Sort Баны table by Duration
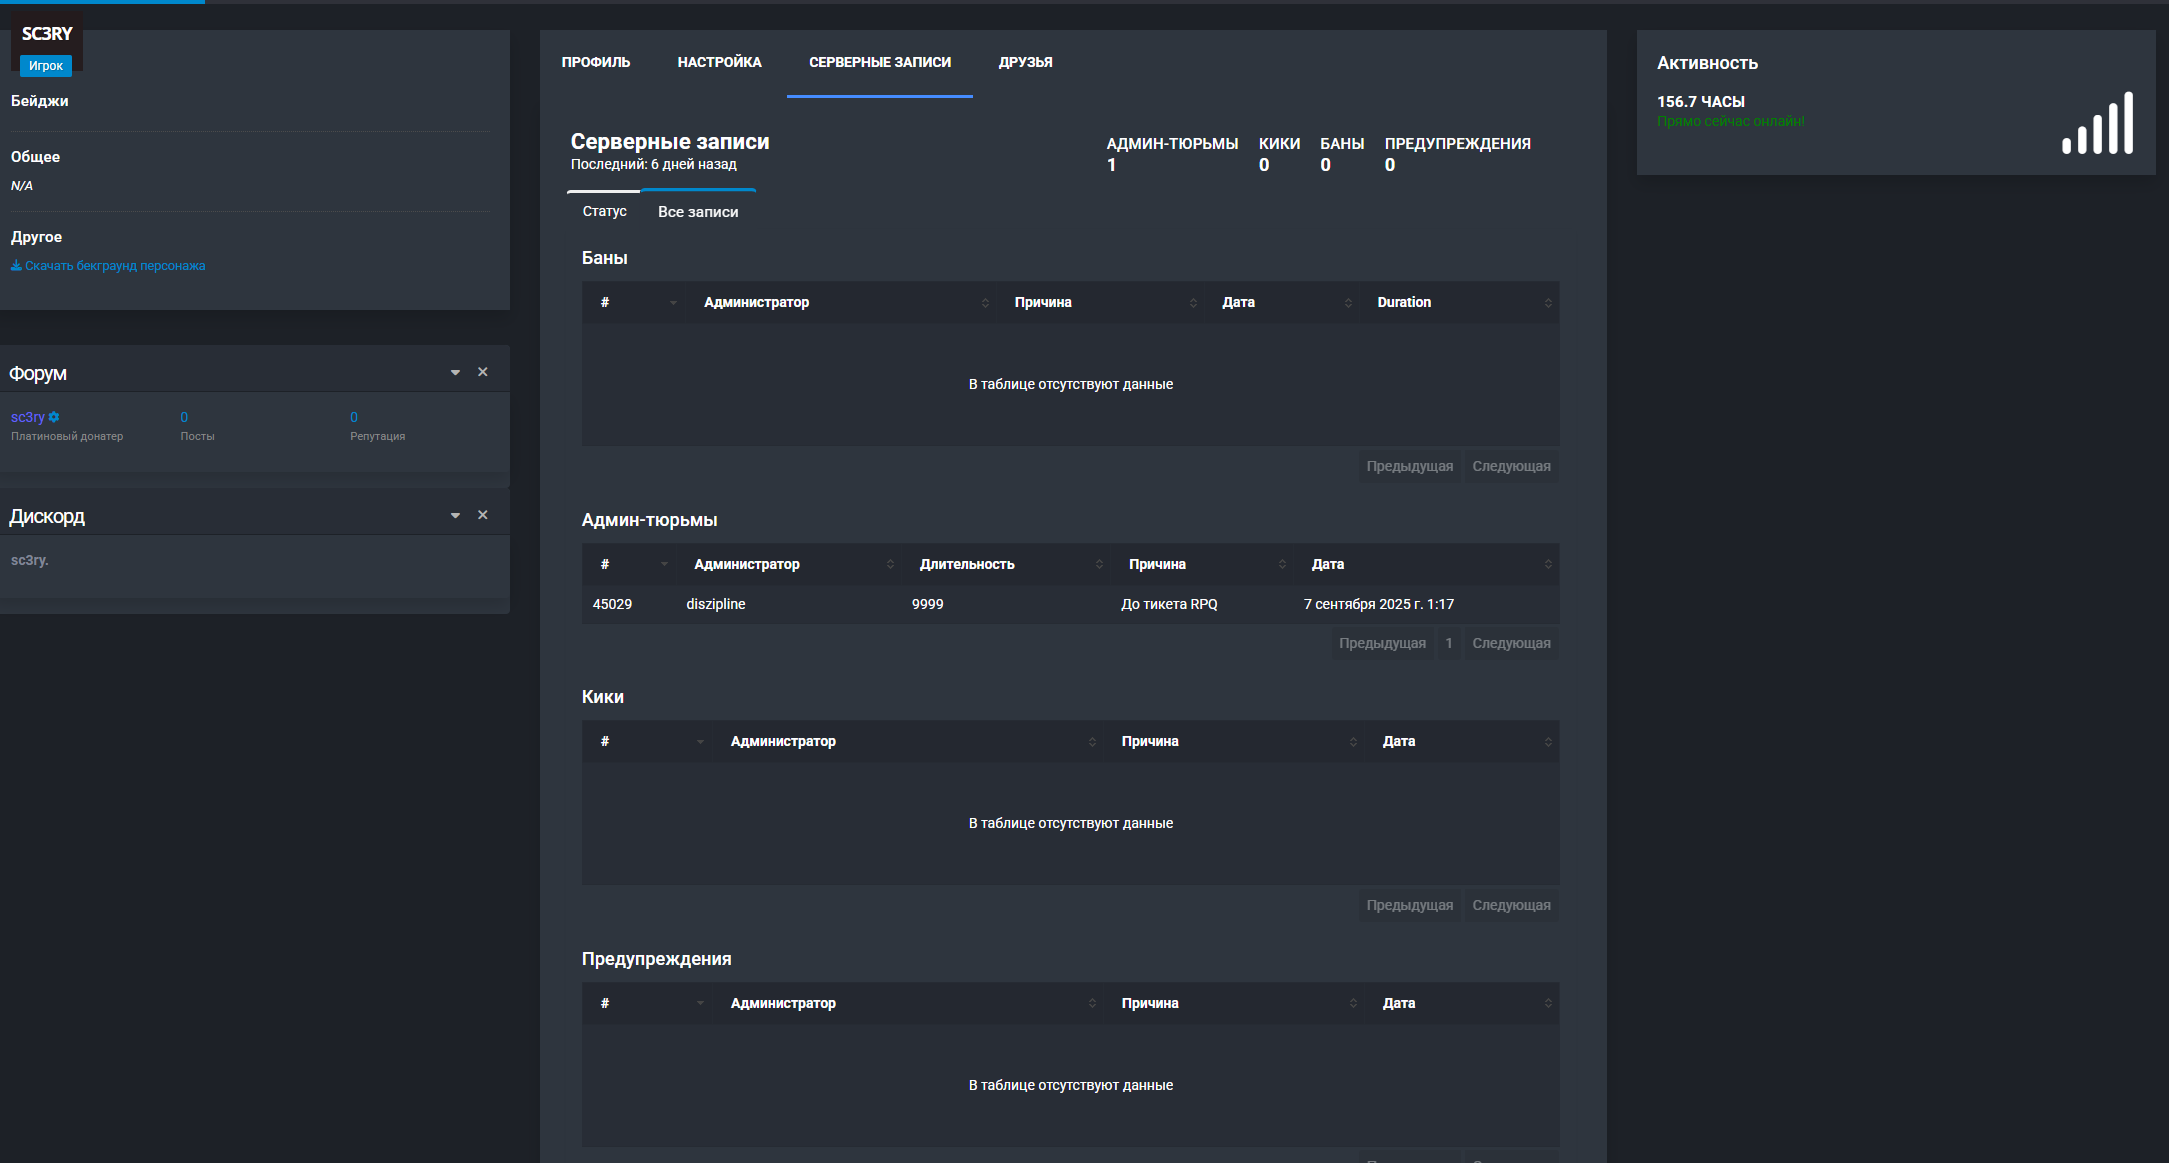Viewport: 2169px width, 1163px height. pos(1460,302)
